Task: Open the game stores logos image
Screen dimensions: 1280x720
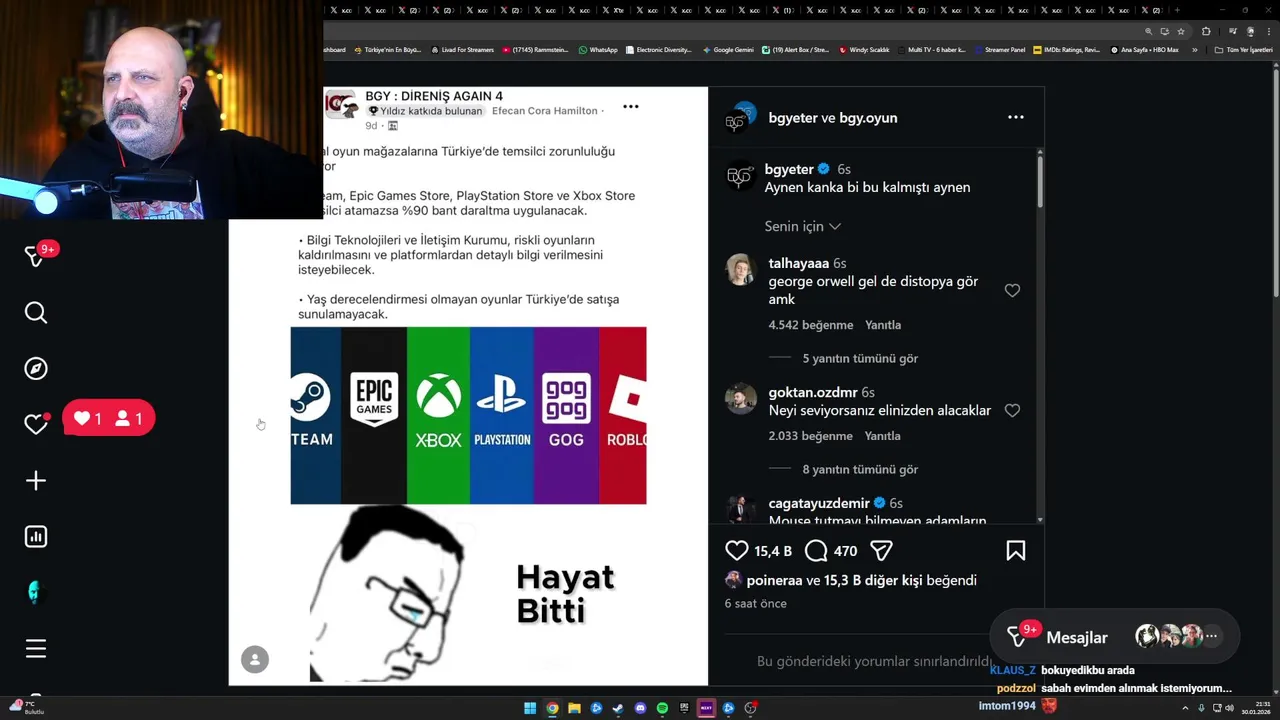Action: pos(468,415)
